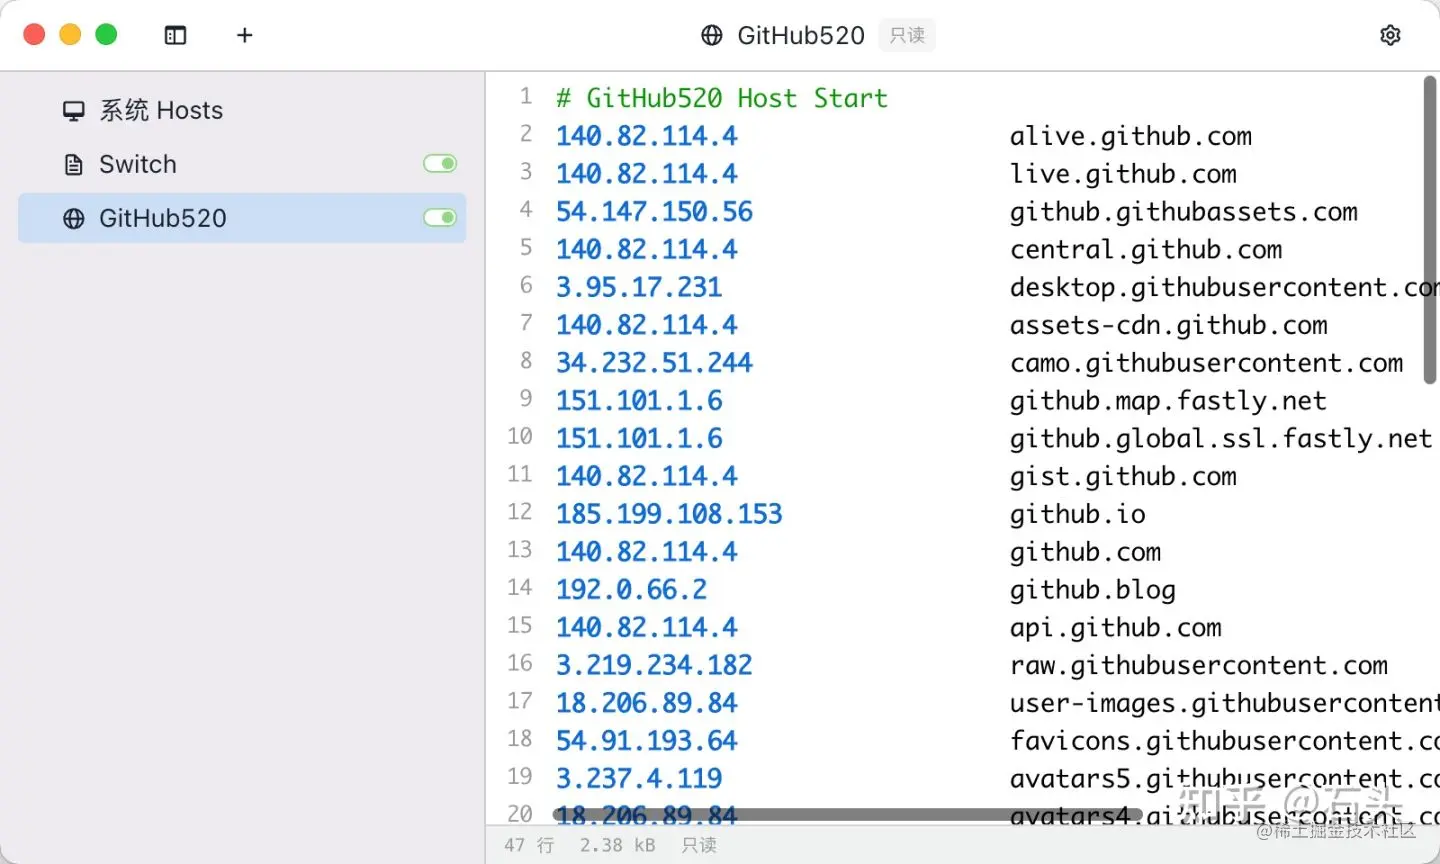Viewport: 1440px width, 864px height.
Task: Click IP 3.95.17.231
Action: click(x=639, y=288)
